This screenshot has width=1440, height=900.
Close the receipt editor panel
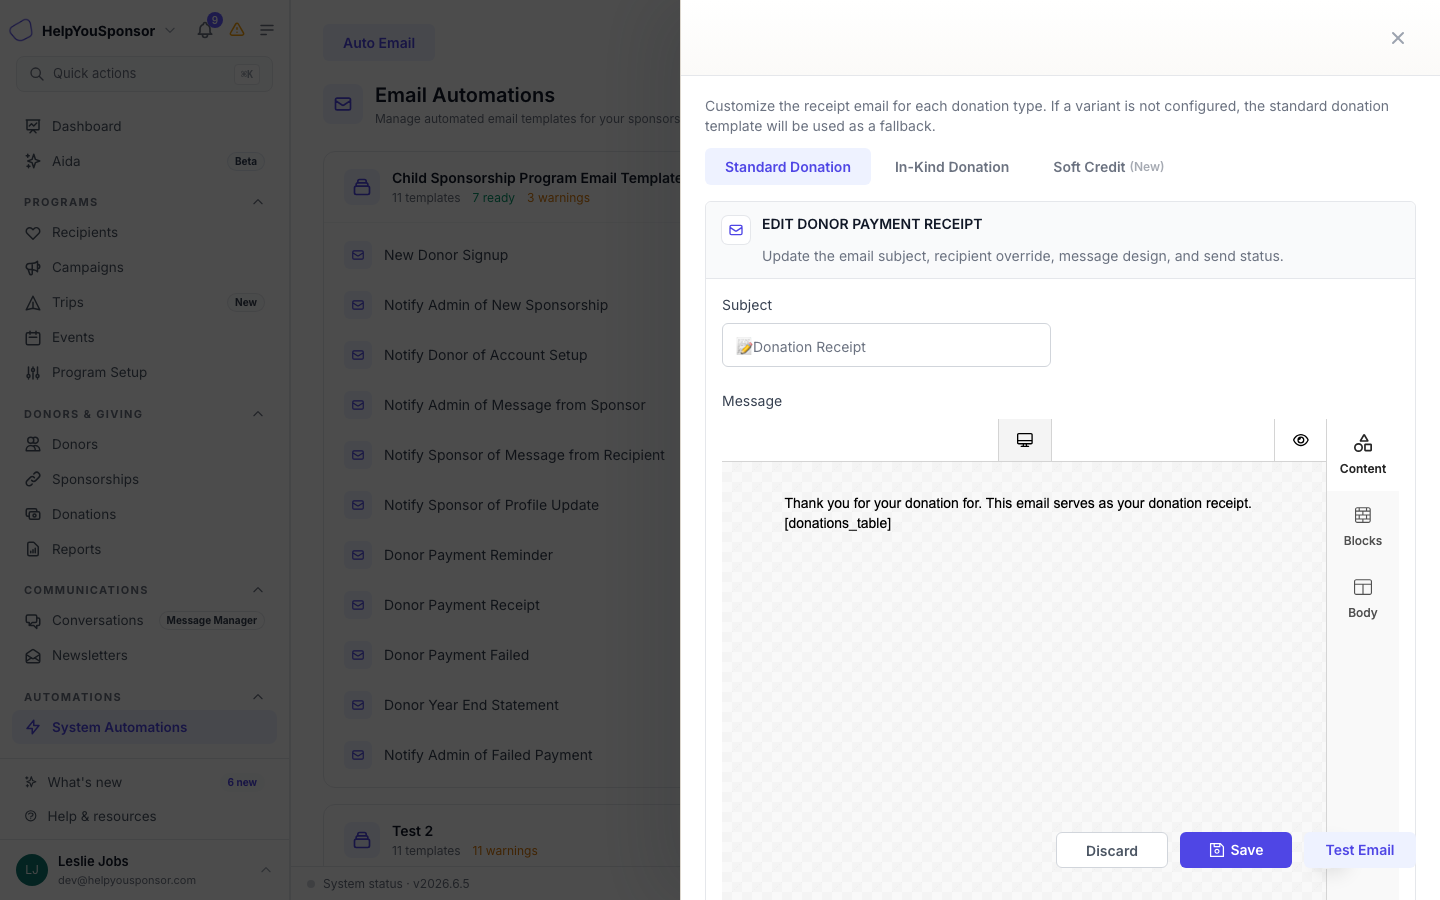click(x=1398, y=38)
